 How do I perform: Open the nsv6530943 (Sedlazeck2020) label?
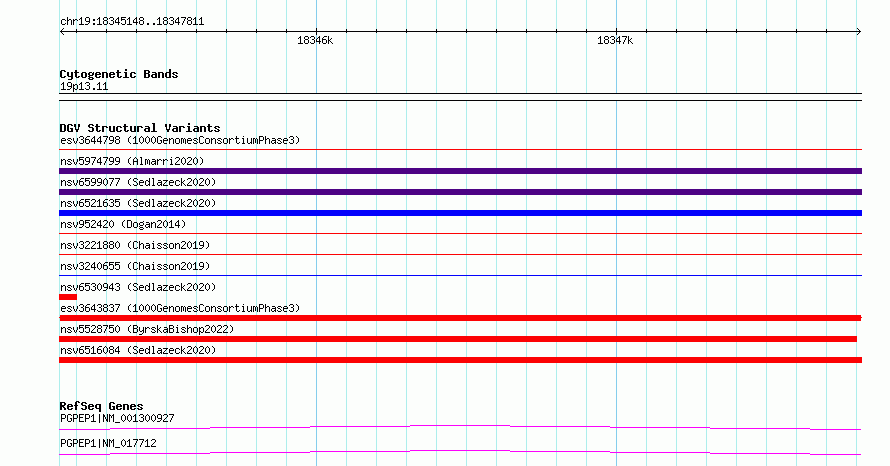point(138,287)
